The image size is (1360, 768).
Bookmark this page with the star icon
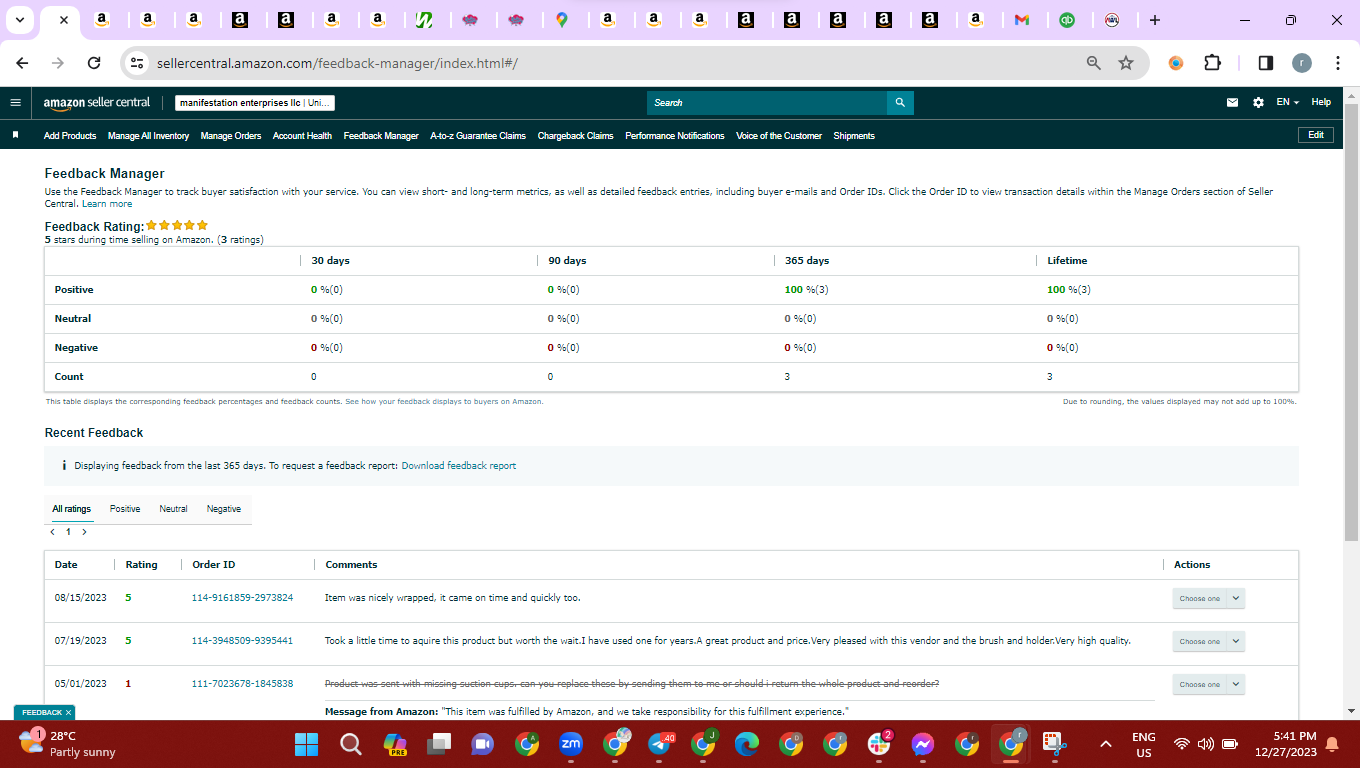coord(1126,63)
